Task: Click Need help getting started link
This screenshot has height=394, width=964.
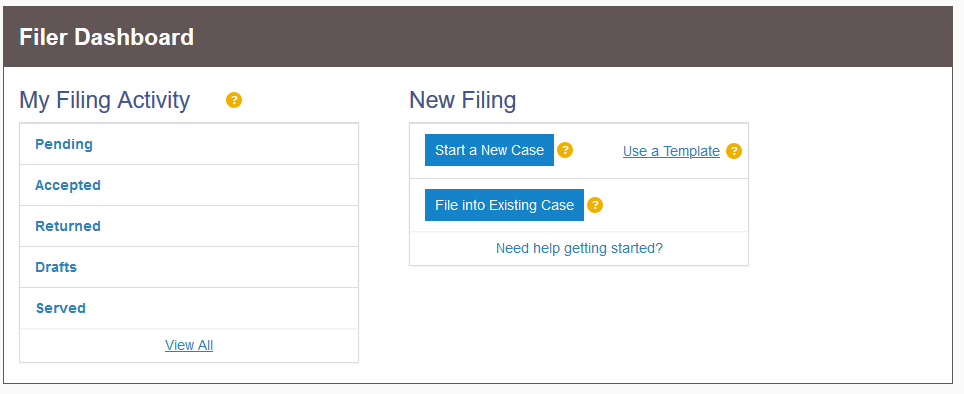Action: pyautogui.click(x=579, y=248)
